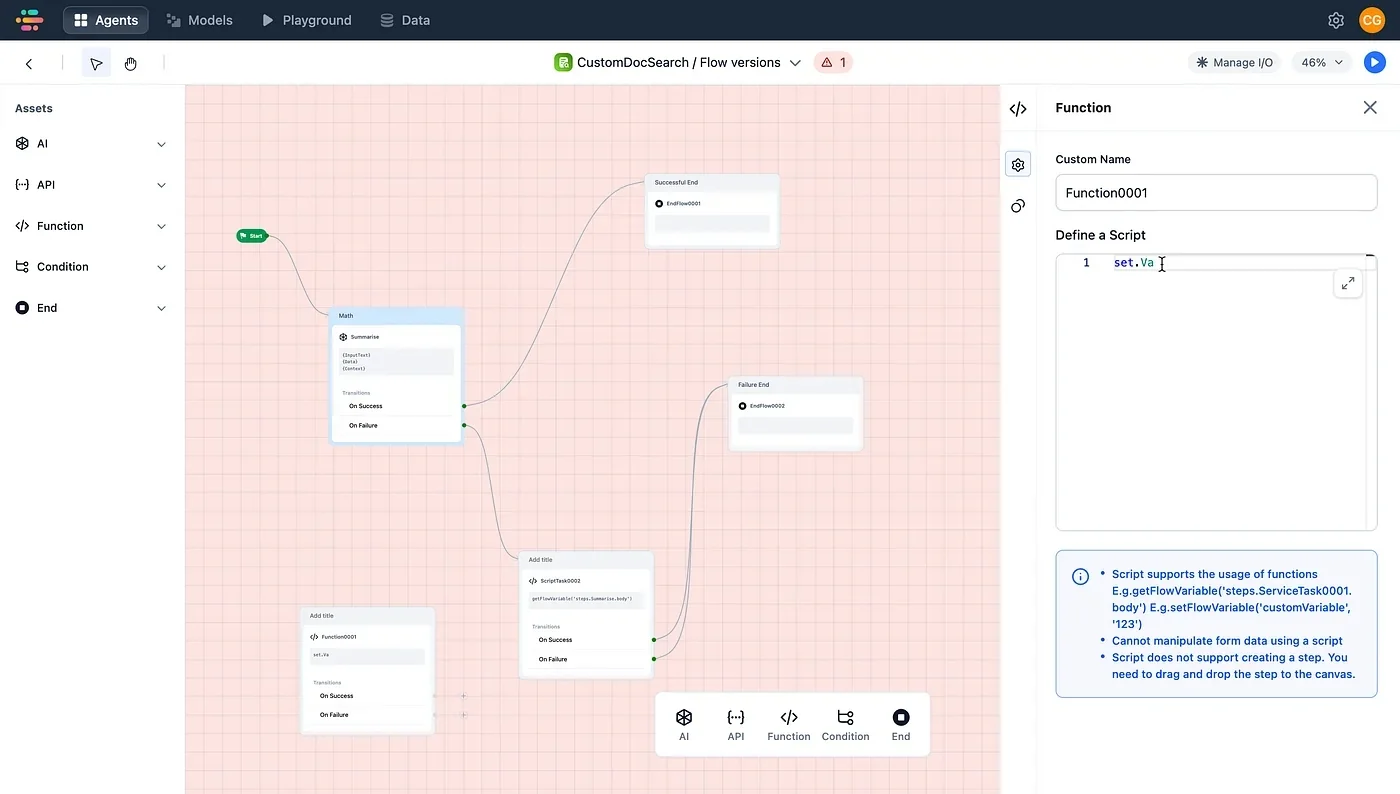Viewport: 1400px width, 794px height.
Task: Add an AI step from the bottom palette
Action: [684, 723]
